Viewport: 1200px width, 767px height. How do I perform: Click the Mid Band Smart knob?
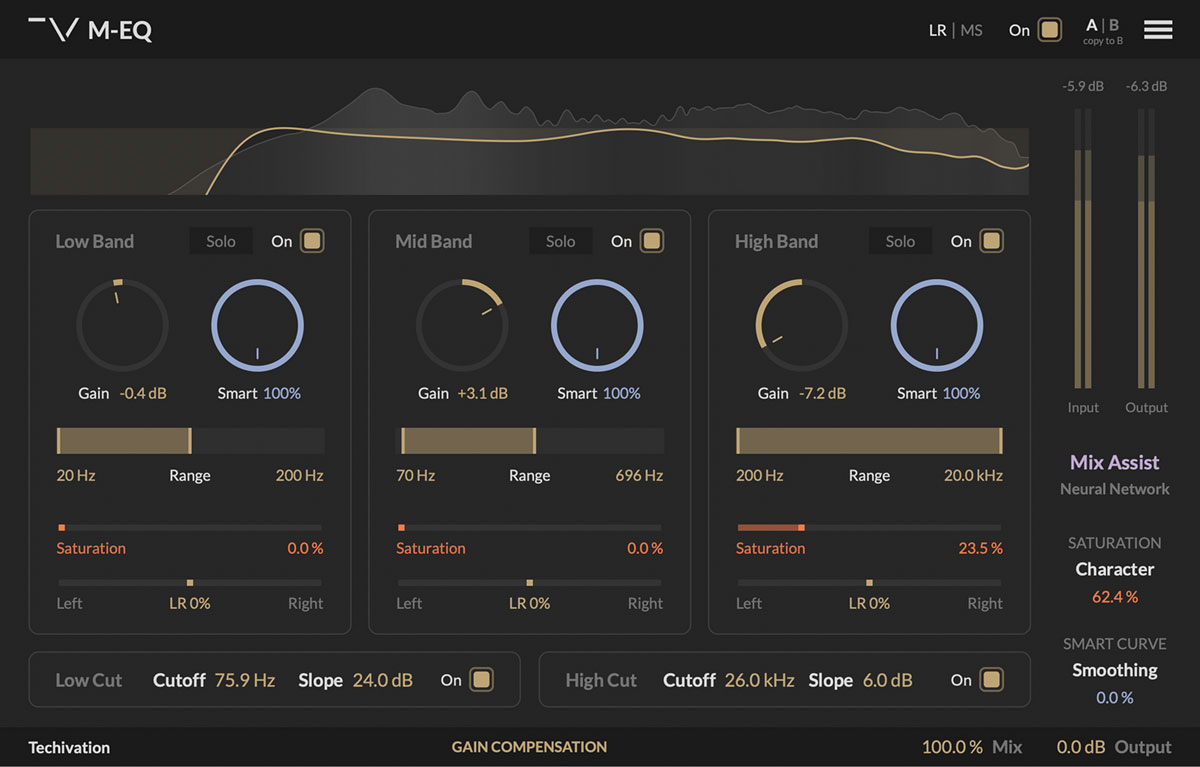coord(597,325)
